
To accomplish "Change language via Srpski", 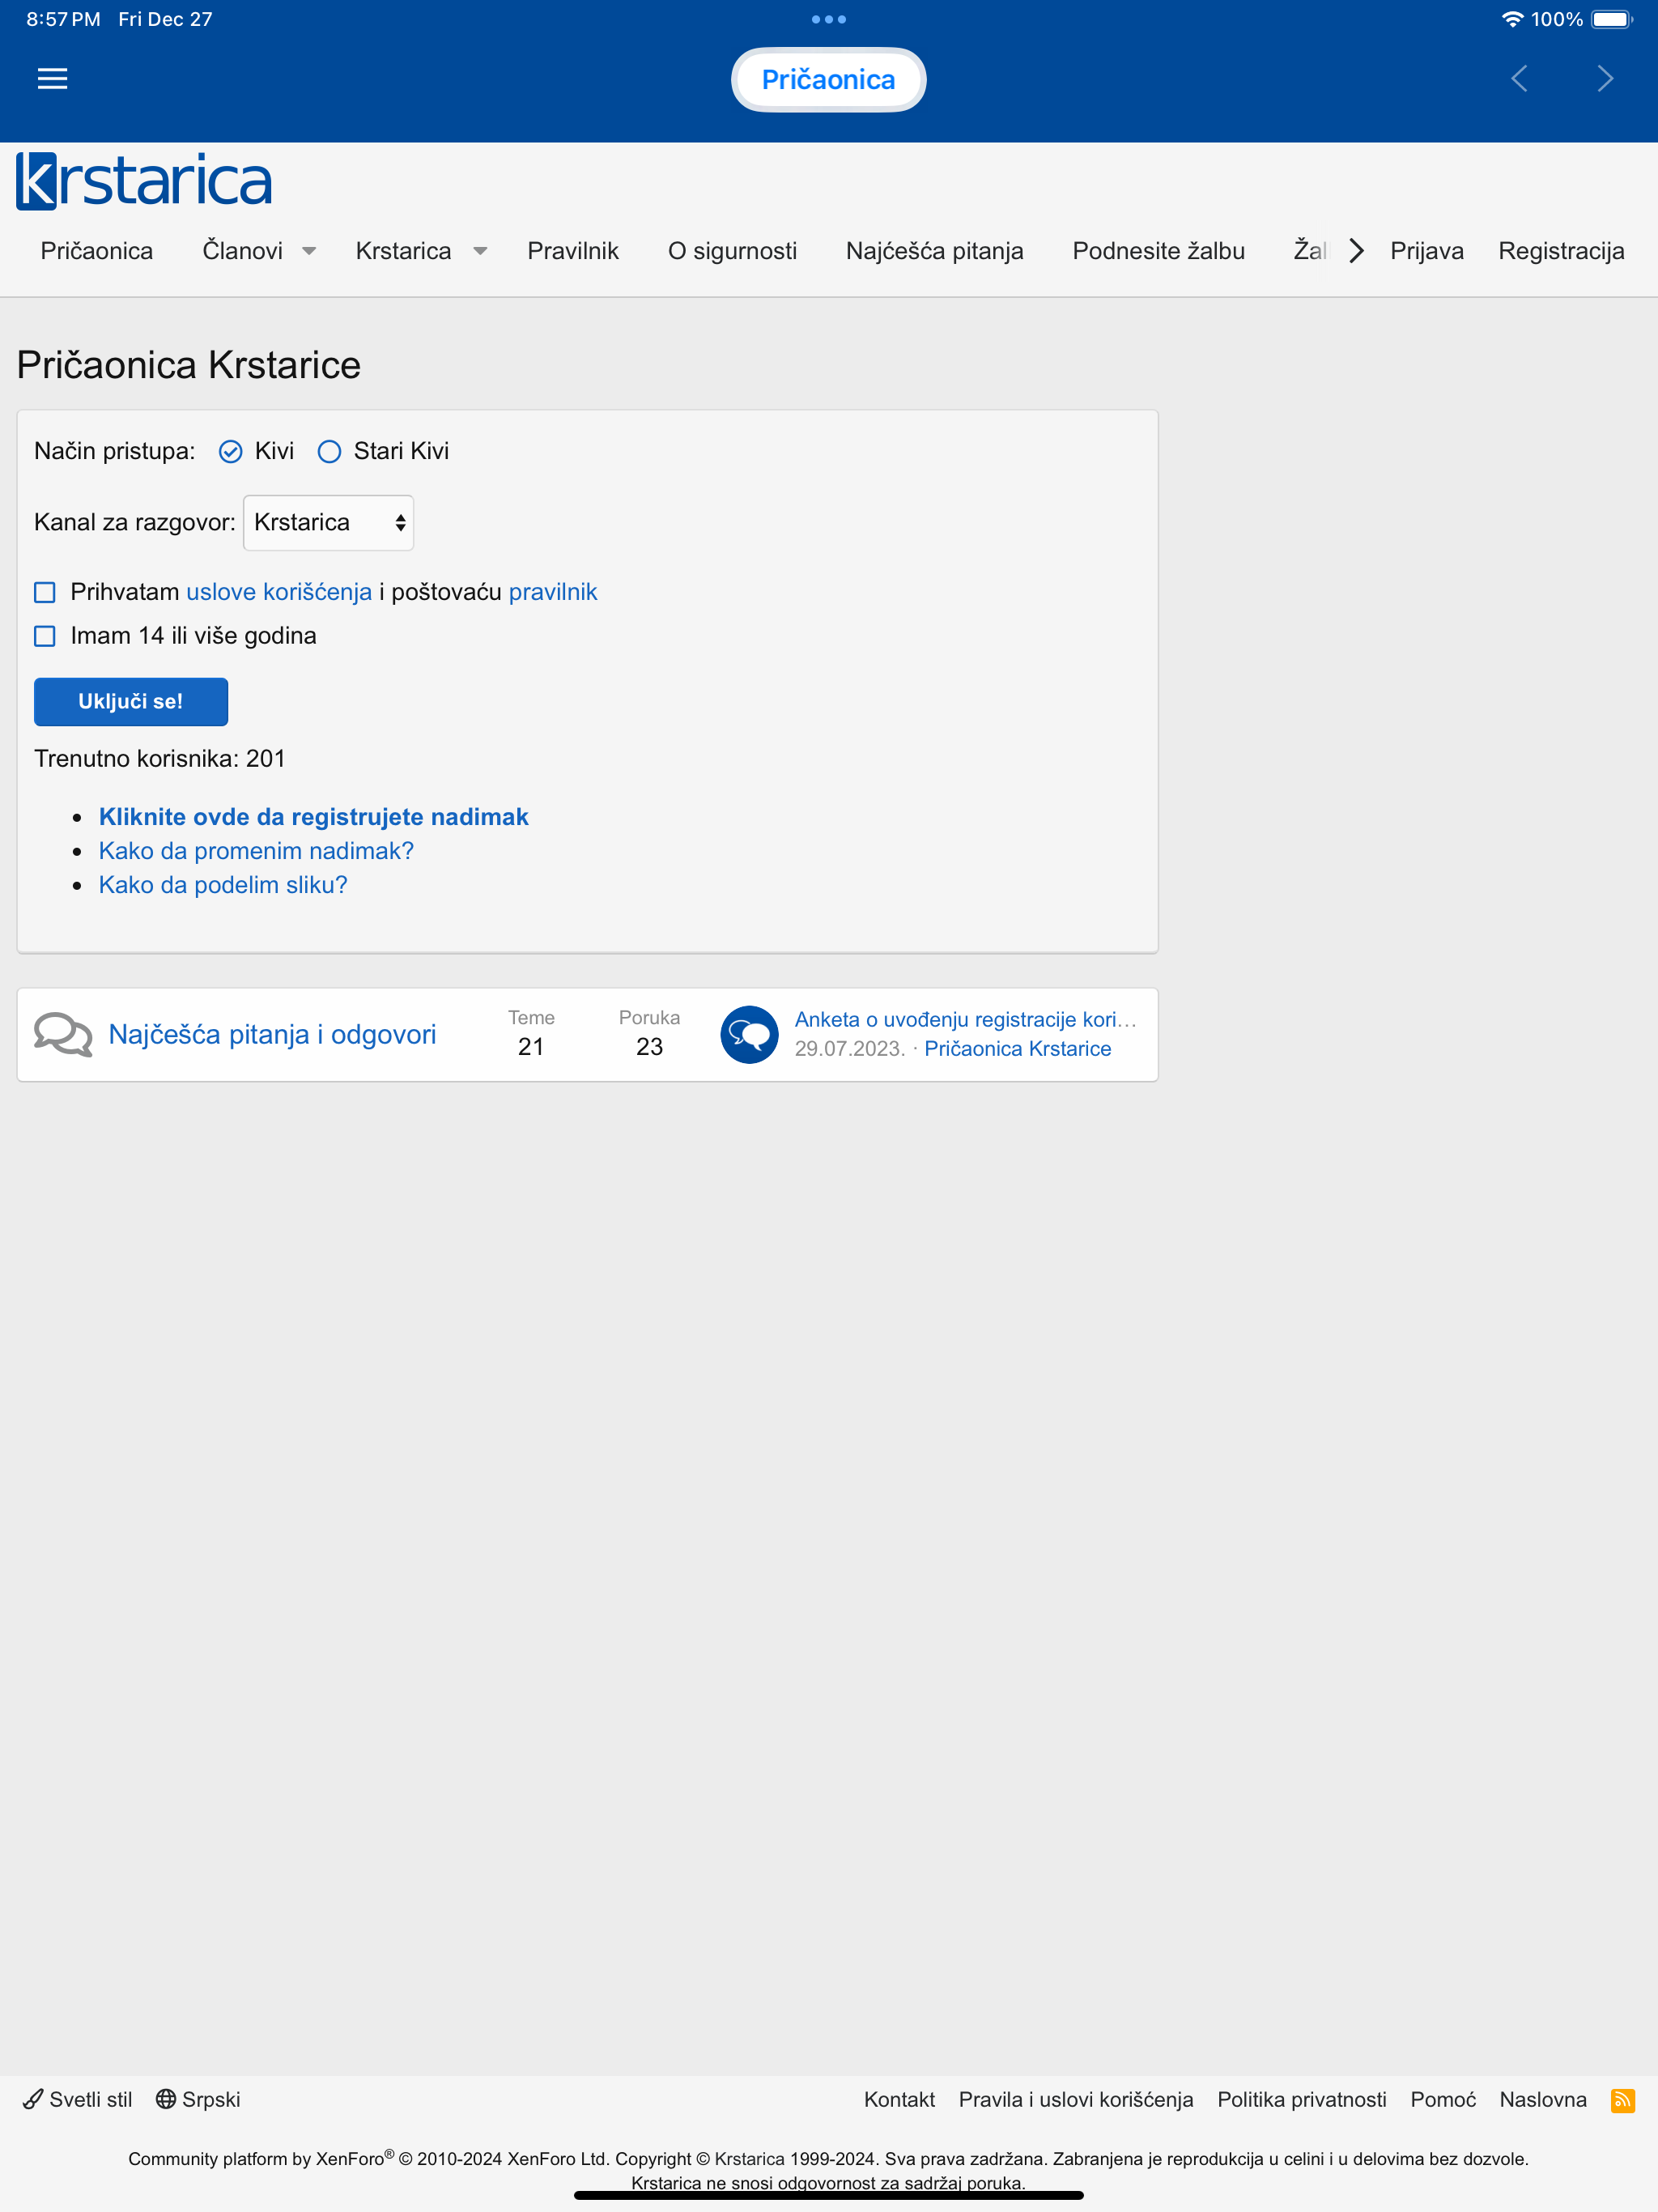I will (198, 2099).
